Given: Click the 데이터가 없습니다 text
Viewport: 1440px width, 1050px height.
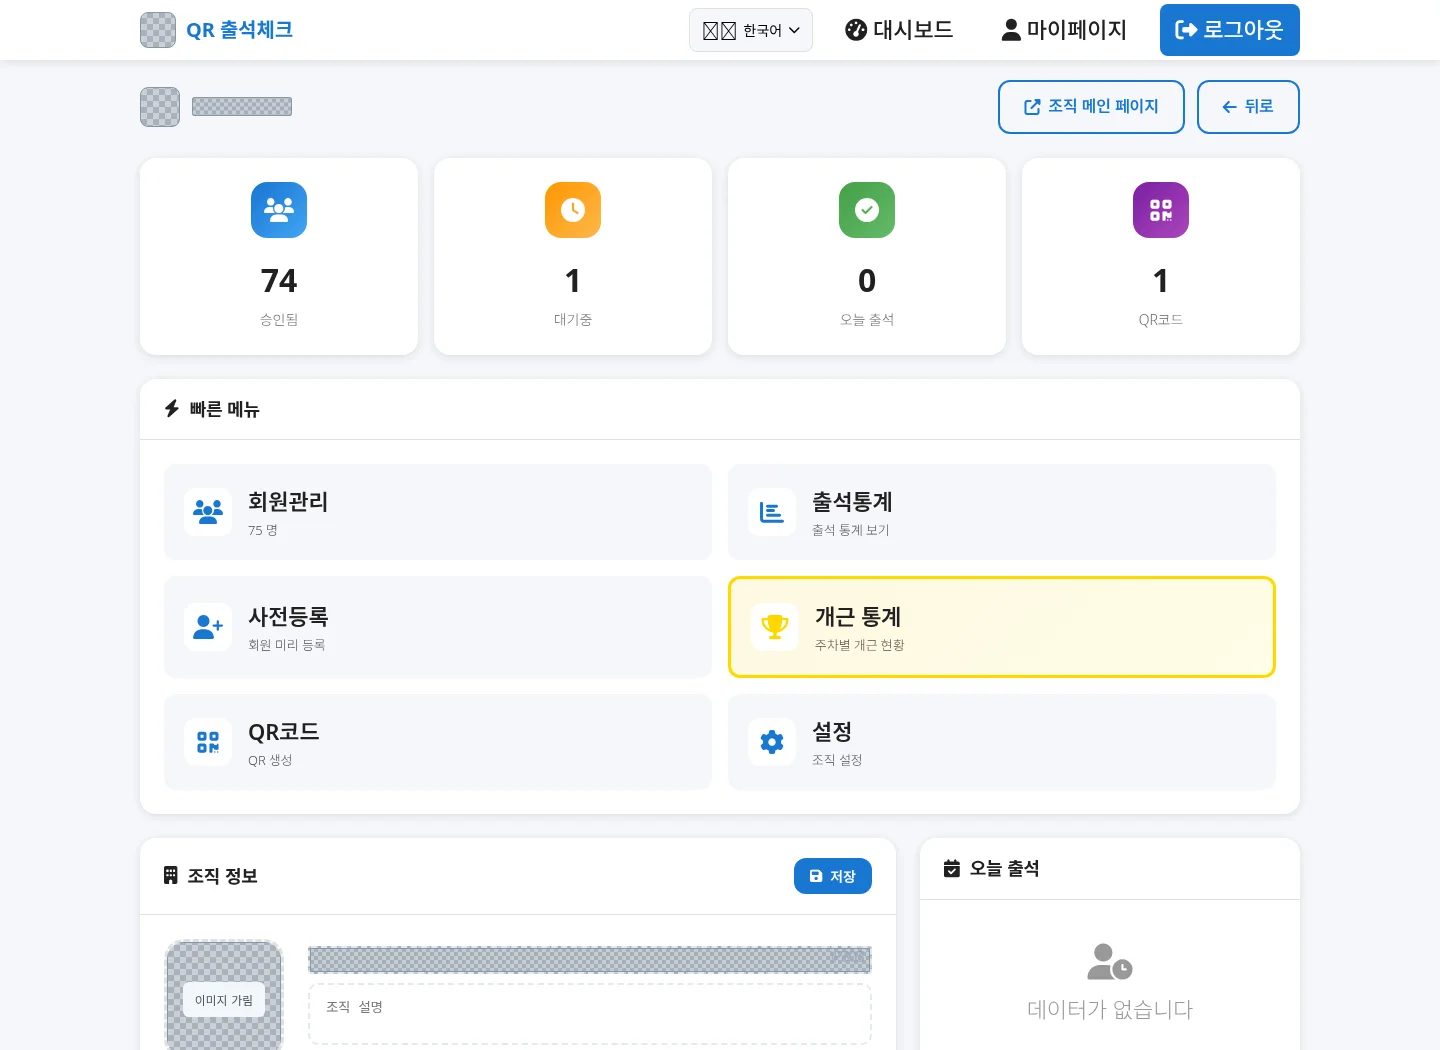Looking at the screenshot, I should coord(1110,1010).
